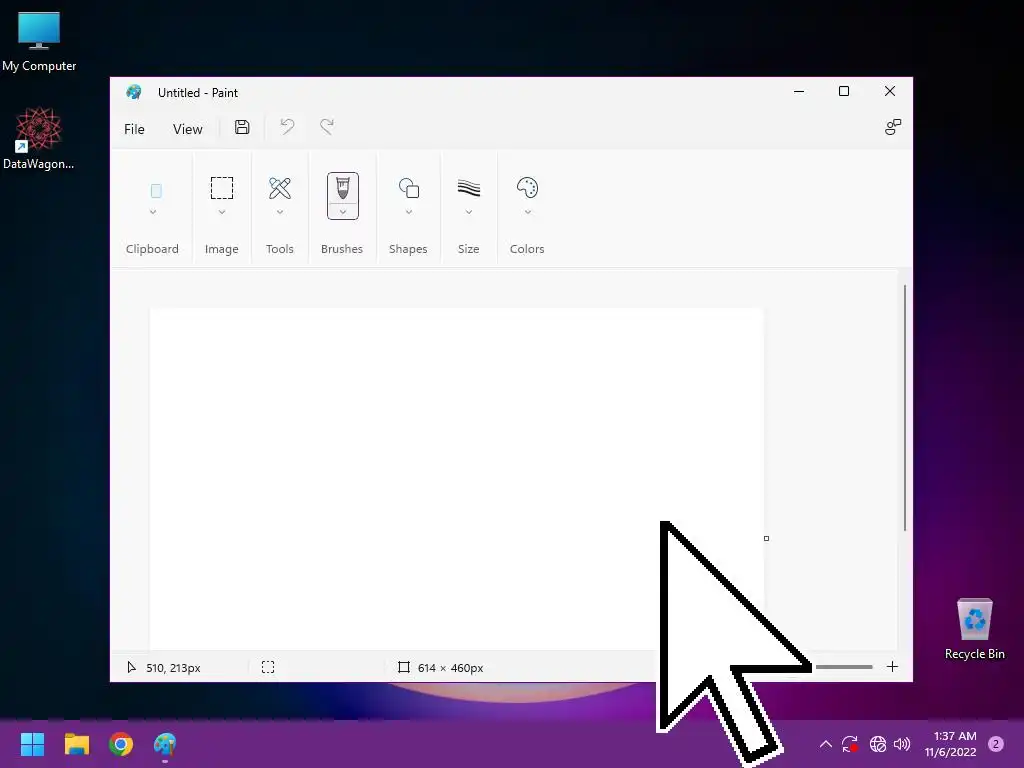The height and width of the screenshot is (768, 1024).
Task: Click the Save floppy disk icon
Action: click(242, 127)
